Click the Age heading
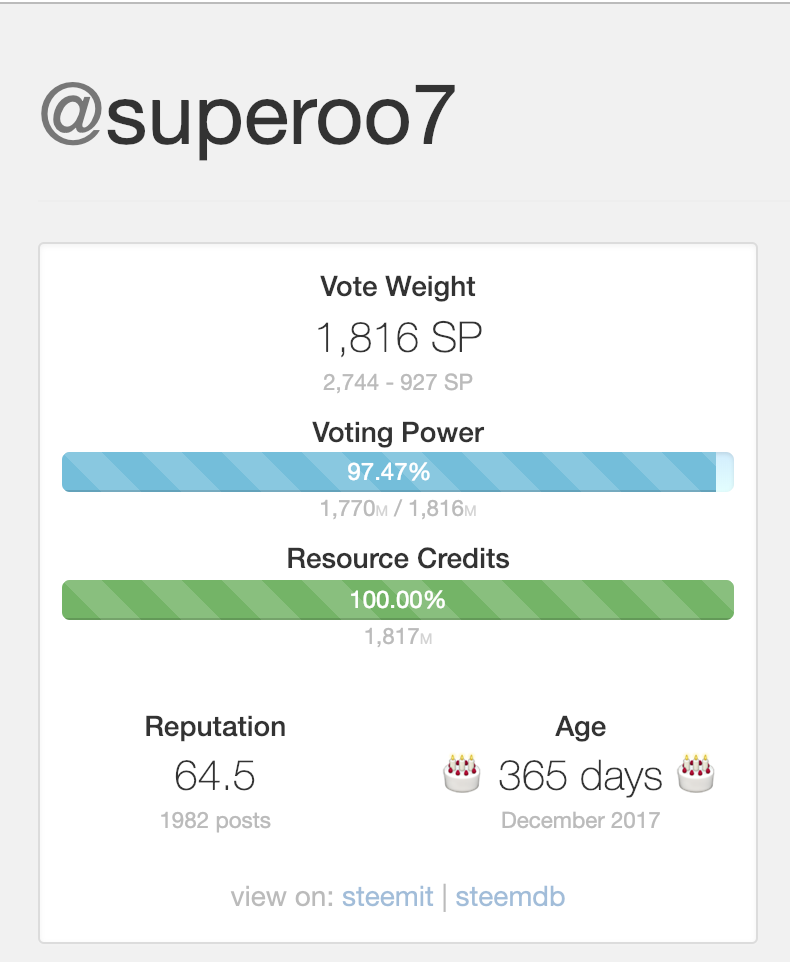The image size is (790, 962). (580, 727)
